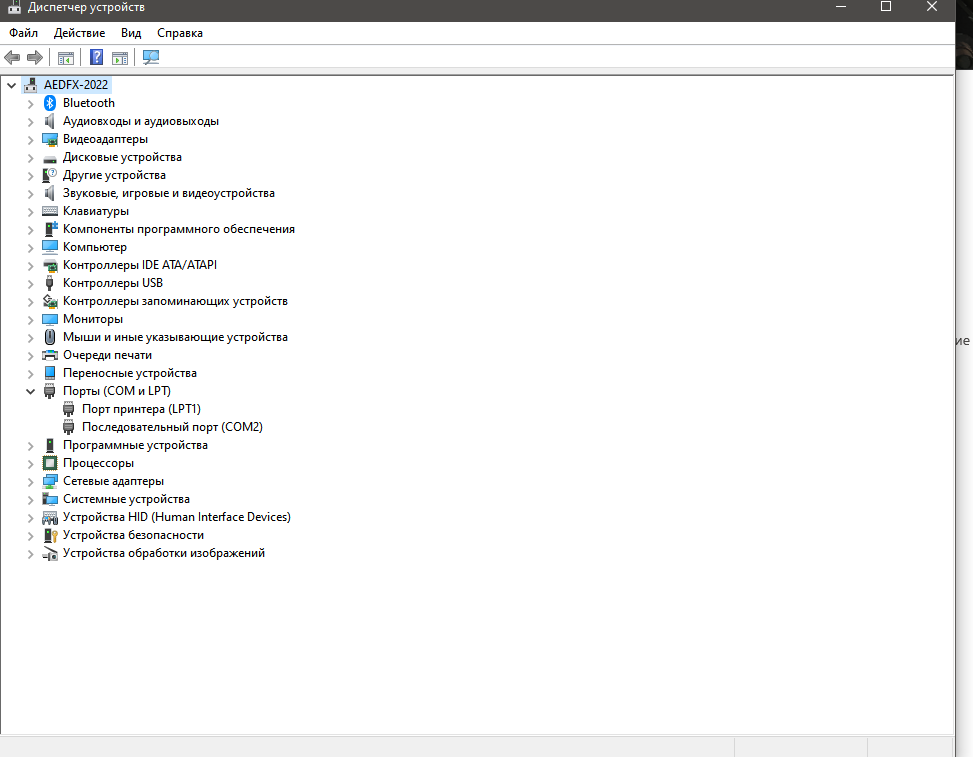The image size is (973, 757).
Task: Select the Порты (COM и LPT) label
Action: click(117, 391)
